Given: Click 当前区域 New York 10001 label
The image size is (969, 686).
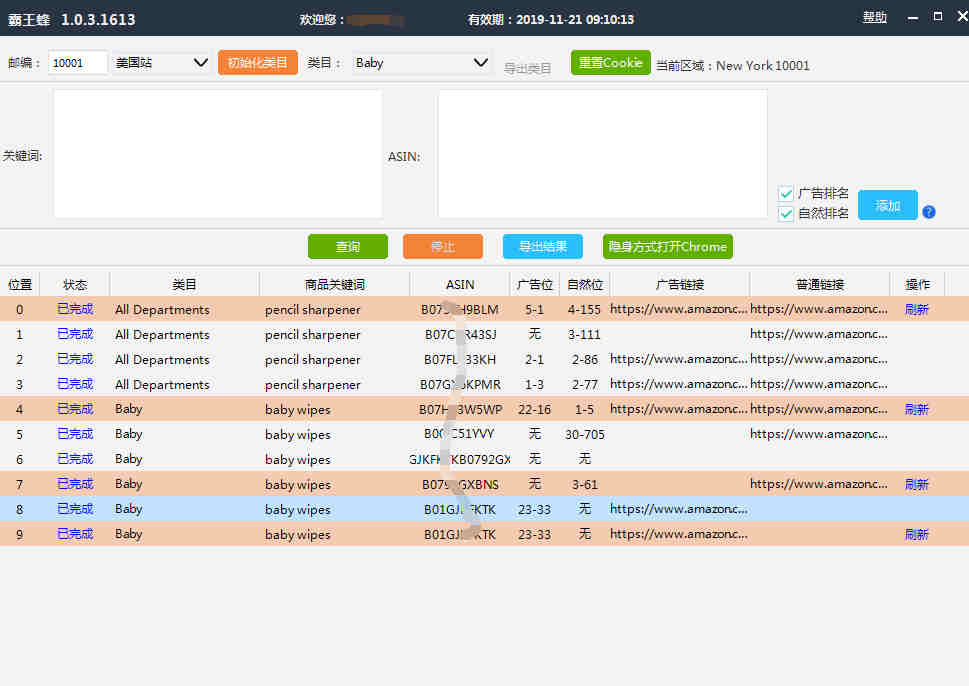Looking at the screenshot, I should point(732,66).
